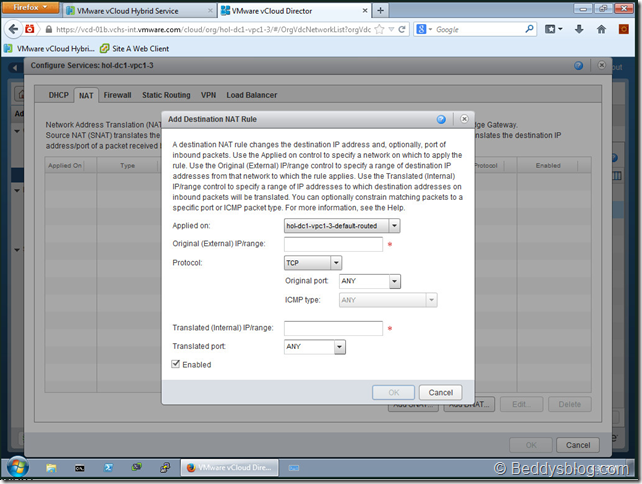Open Command Prompt from taskbar
642x484 pixels.
[x=79, y=468]
